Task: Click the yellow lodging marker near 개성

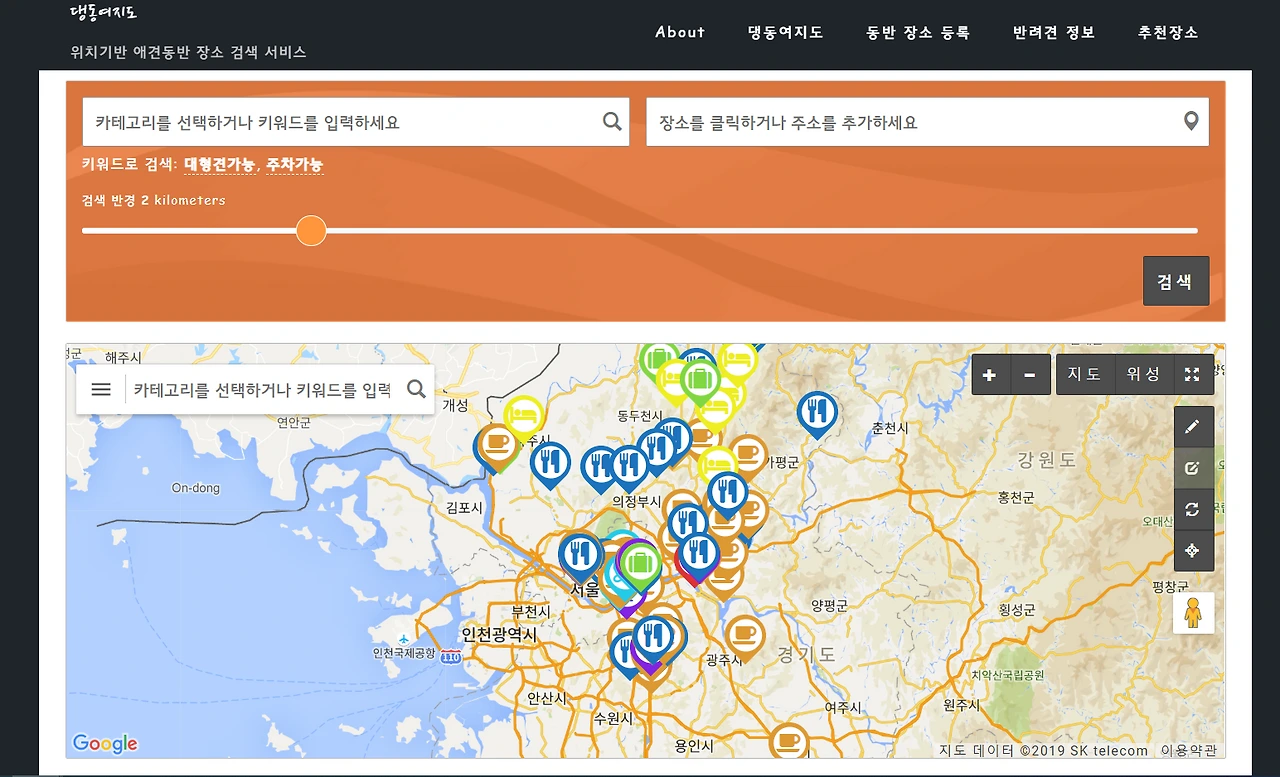Action: pos(523,417)
